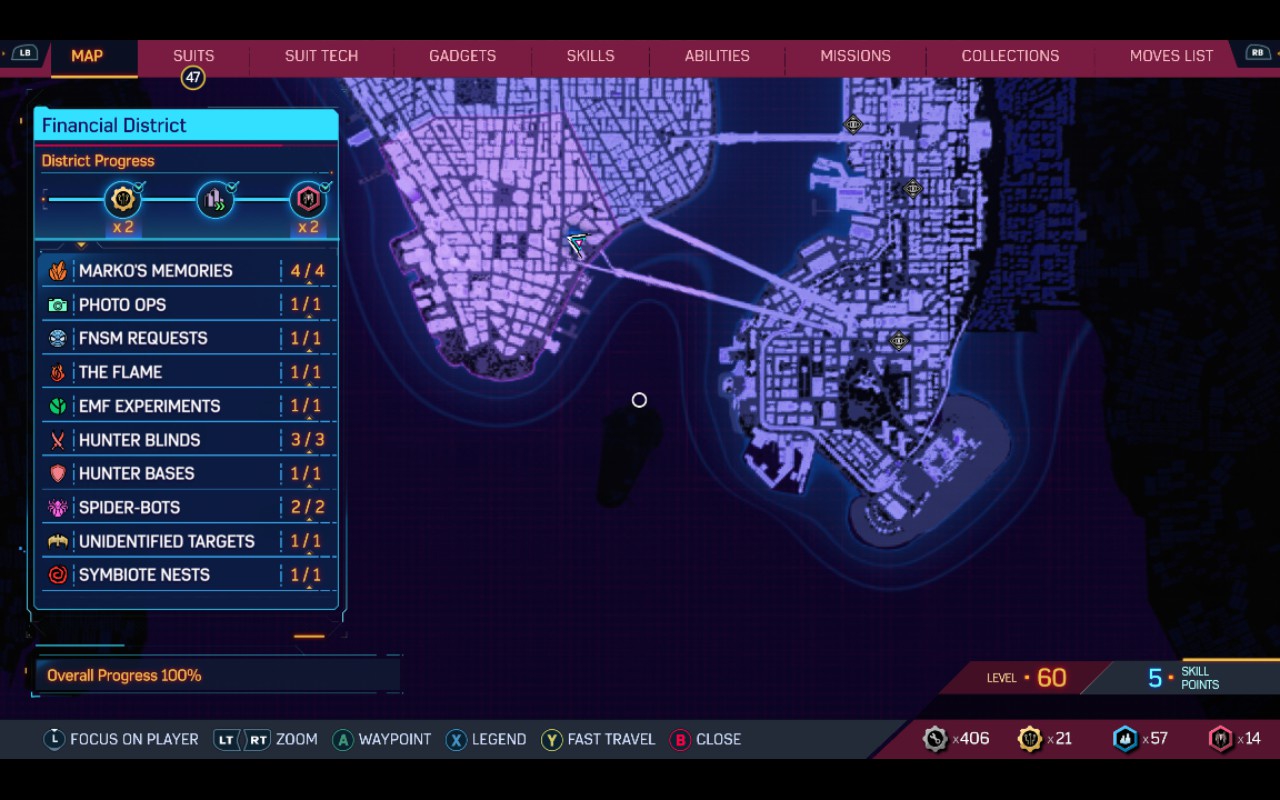Click the Financial District header
The height and width of the screenshot is (800, 1280).
(x=186, y=125)
